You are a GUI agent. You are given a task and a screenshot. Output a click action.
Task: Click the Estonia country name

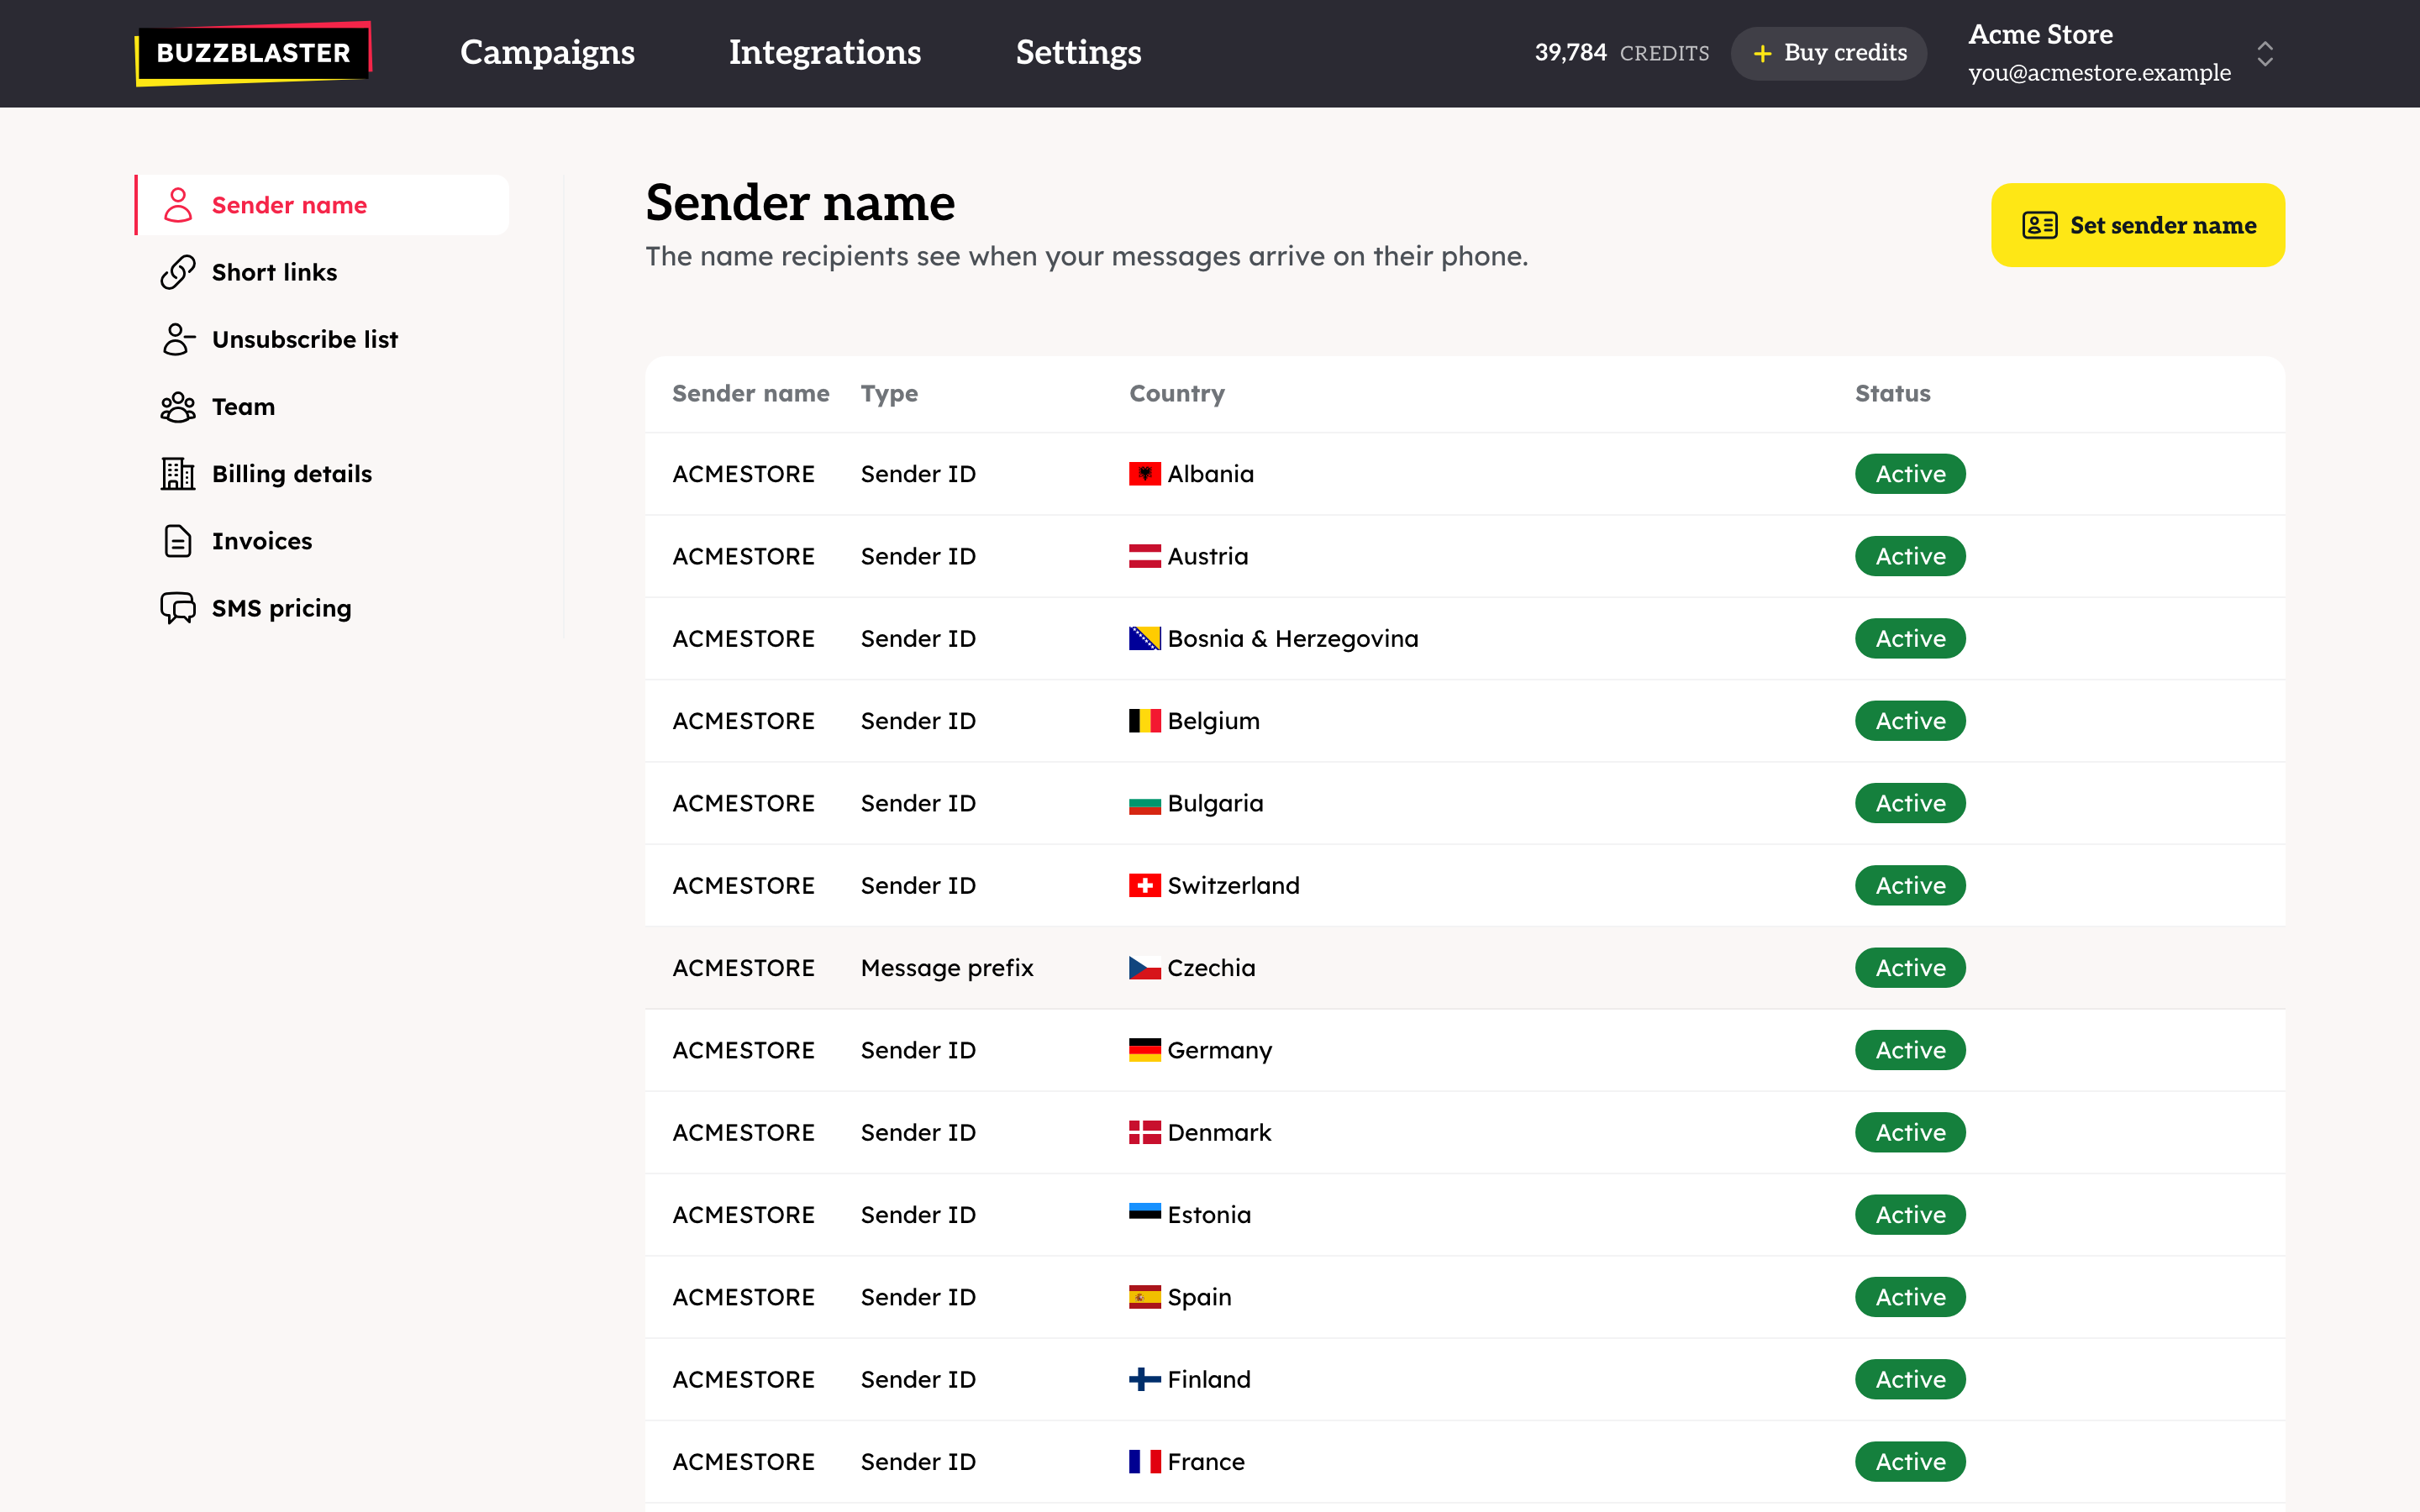[1209, 1215]
